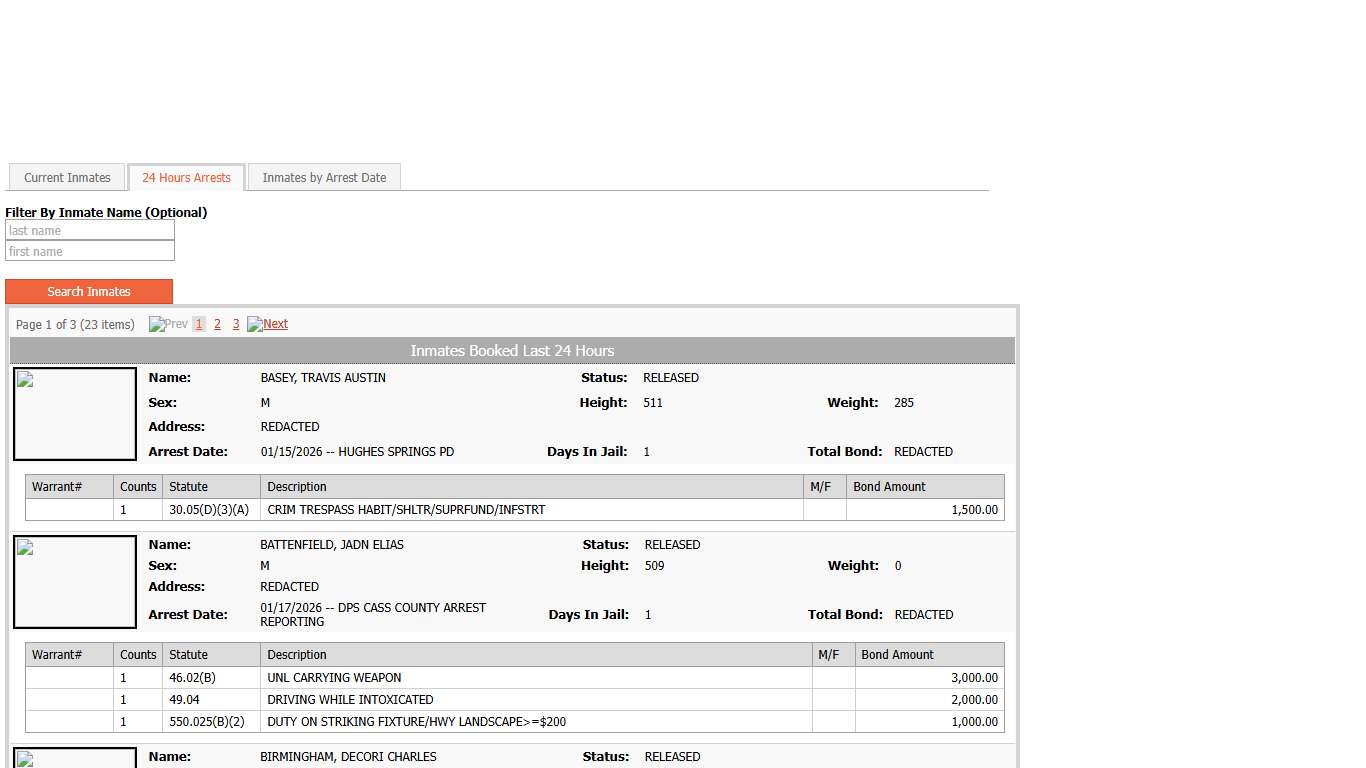Open Jadn Elias Battenfield's mugshot thumbnail
The width and height of the screenshot is (1366, 768).
(75, 582)
